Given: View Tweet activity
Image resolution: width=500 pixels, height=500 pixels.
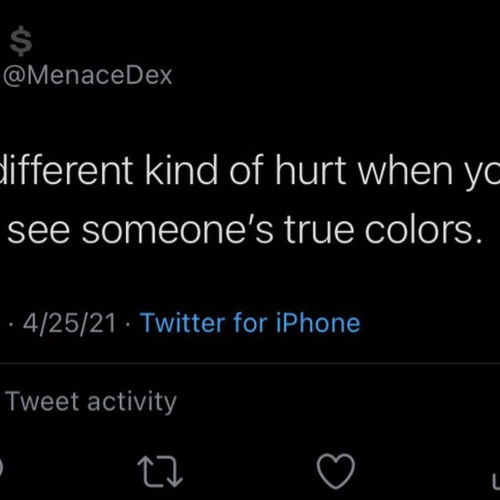Looking at the screenshot, I should pos(92,402).
